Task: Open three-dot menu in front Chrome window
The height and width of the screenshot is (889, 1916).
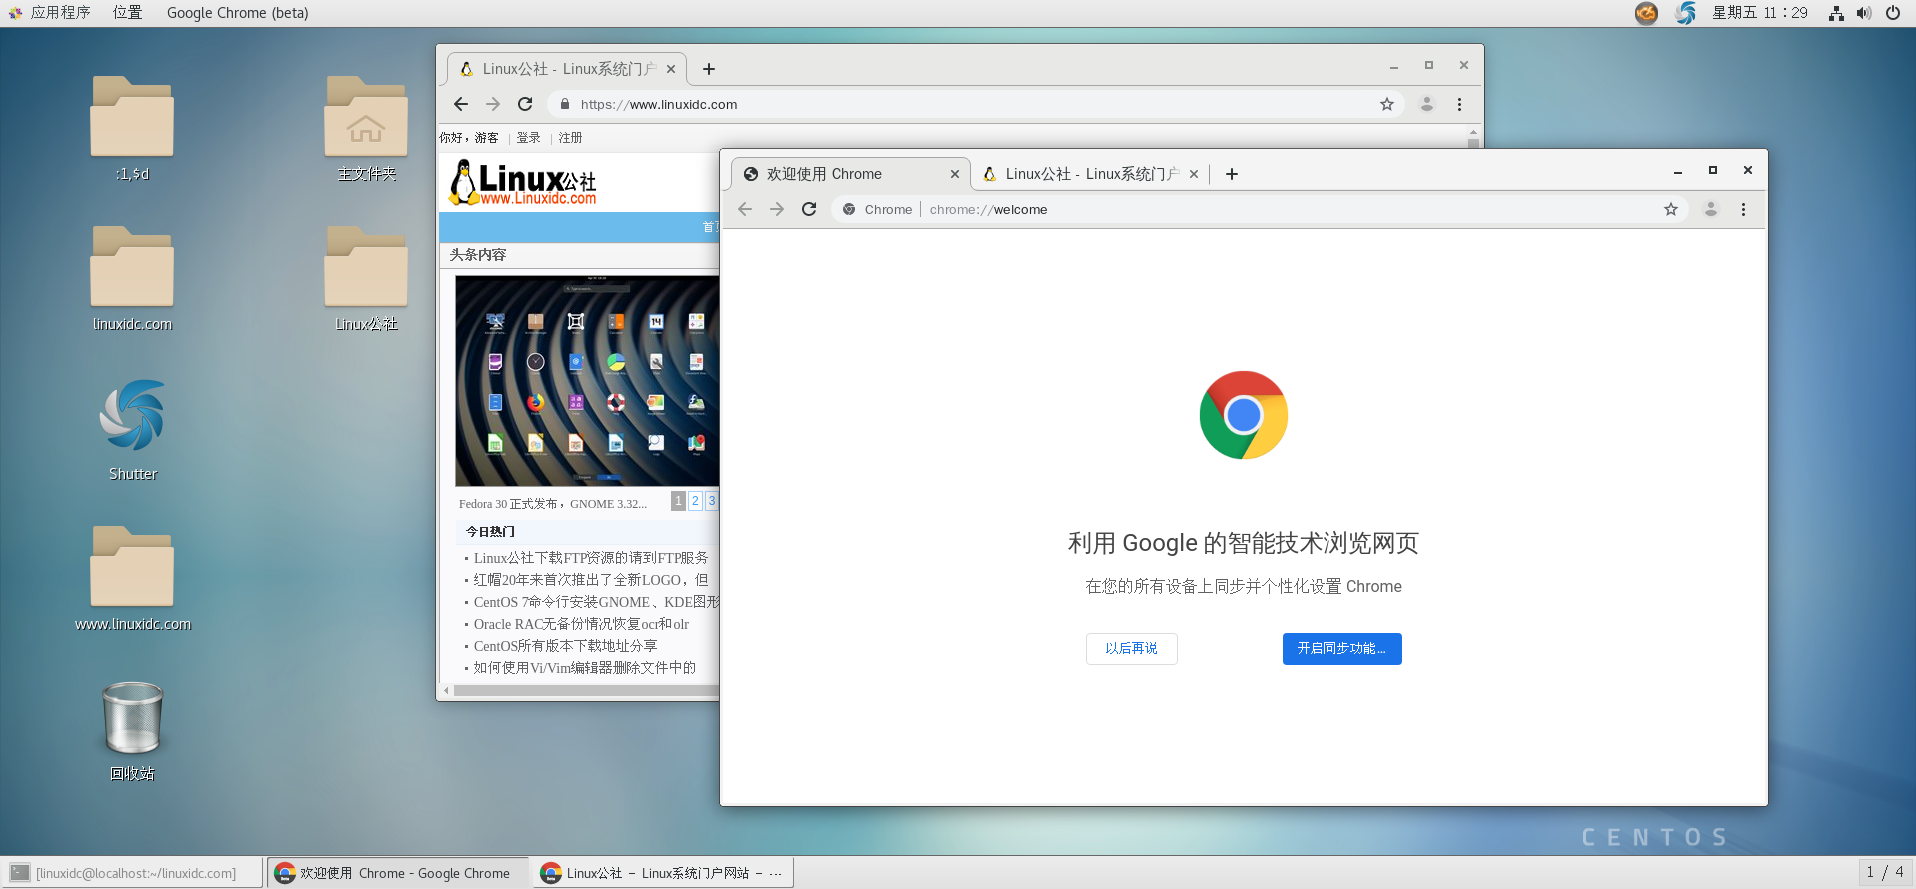Action: [1743, 209]
